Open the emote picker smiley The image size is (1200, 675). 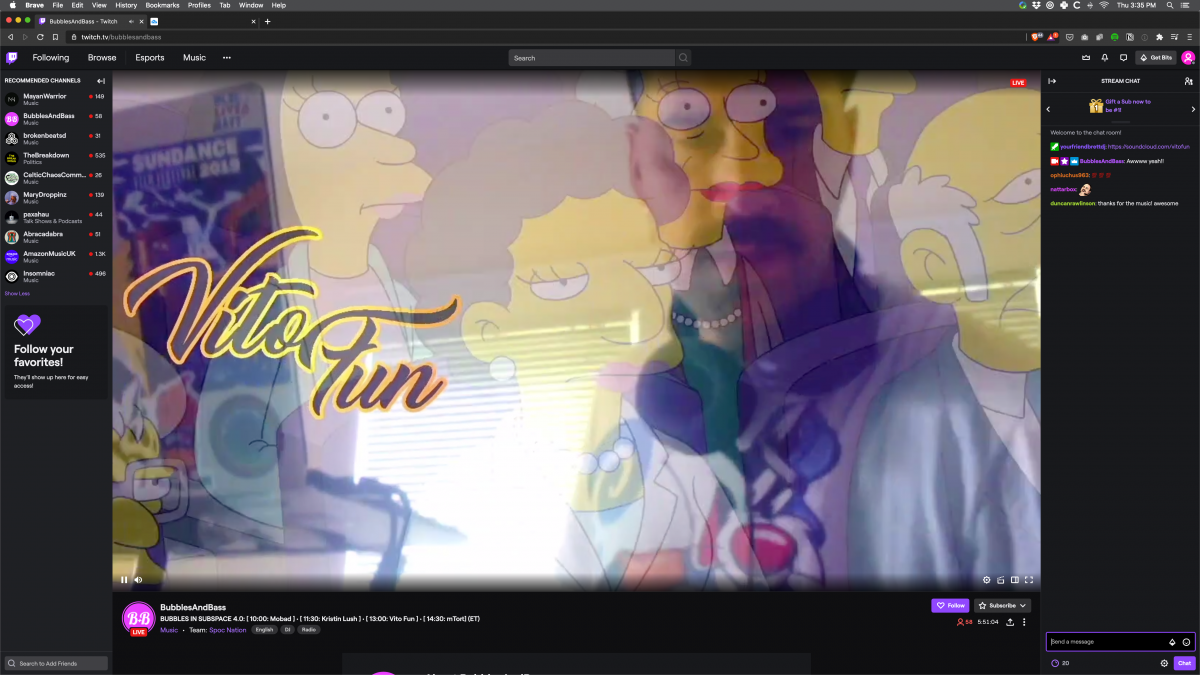tap(1186, 642)
